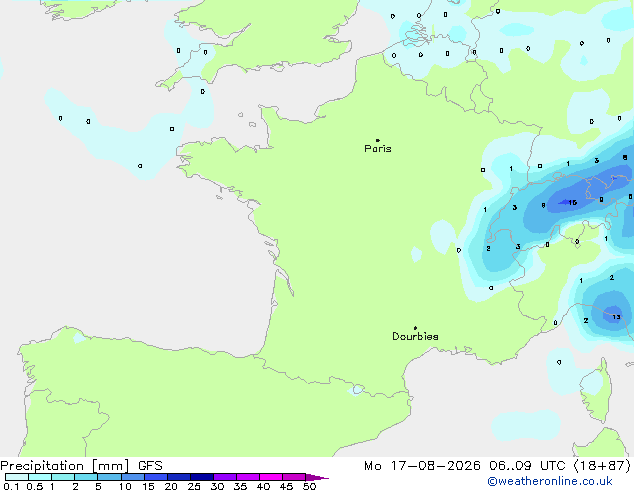Click the legend label 0.5
The width and height of the screenshot is (634, 490).
(35, 486)
